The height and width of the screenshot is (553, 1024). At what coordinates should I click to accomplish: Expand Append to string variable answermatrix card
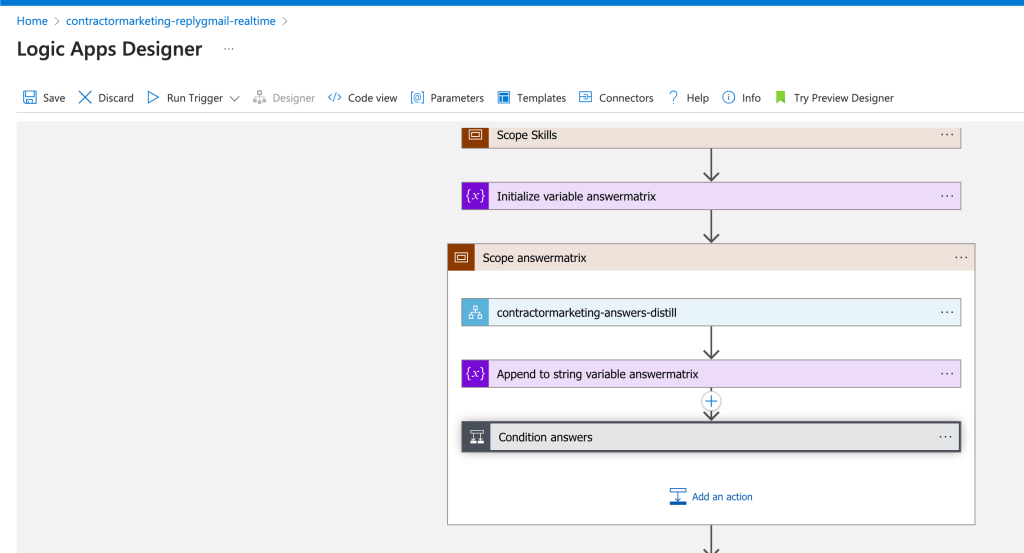pyautogui.click(x=711, y=373)
